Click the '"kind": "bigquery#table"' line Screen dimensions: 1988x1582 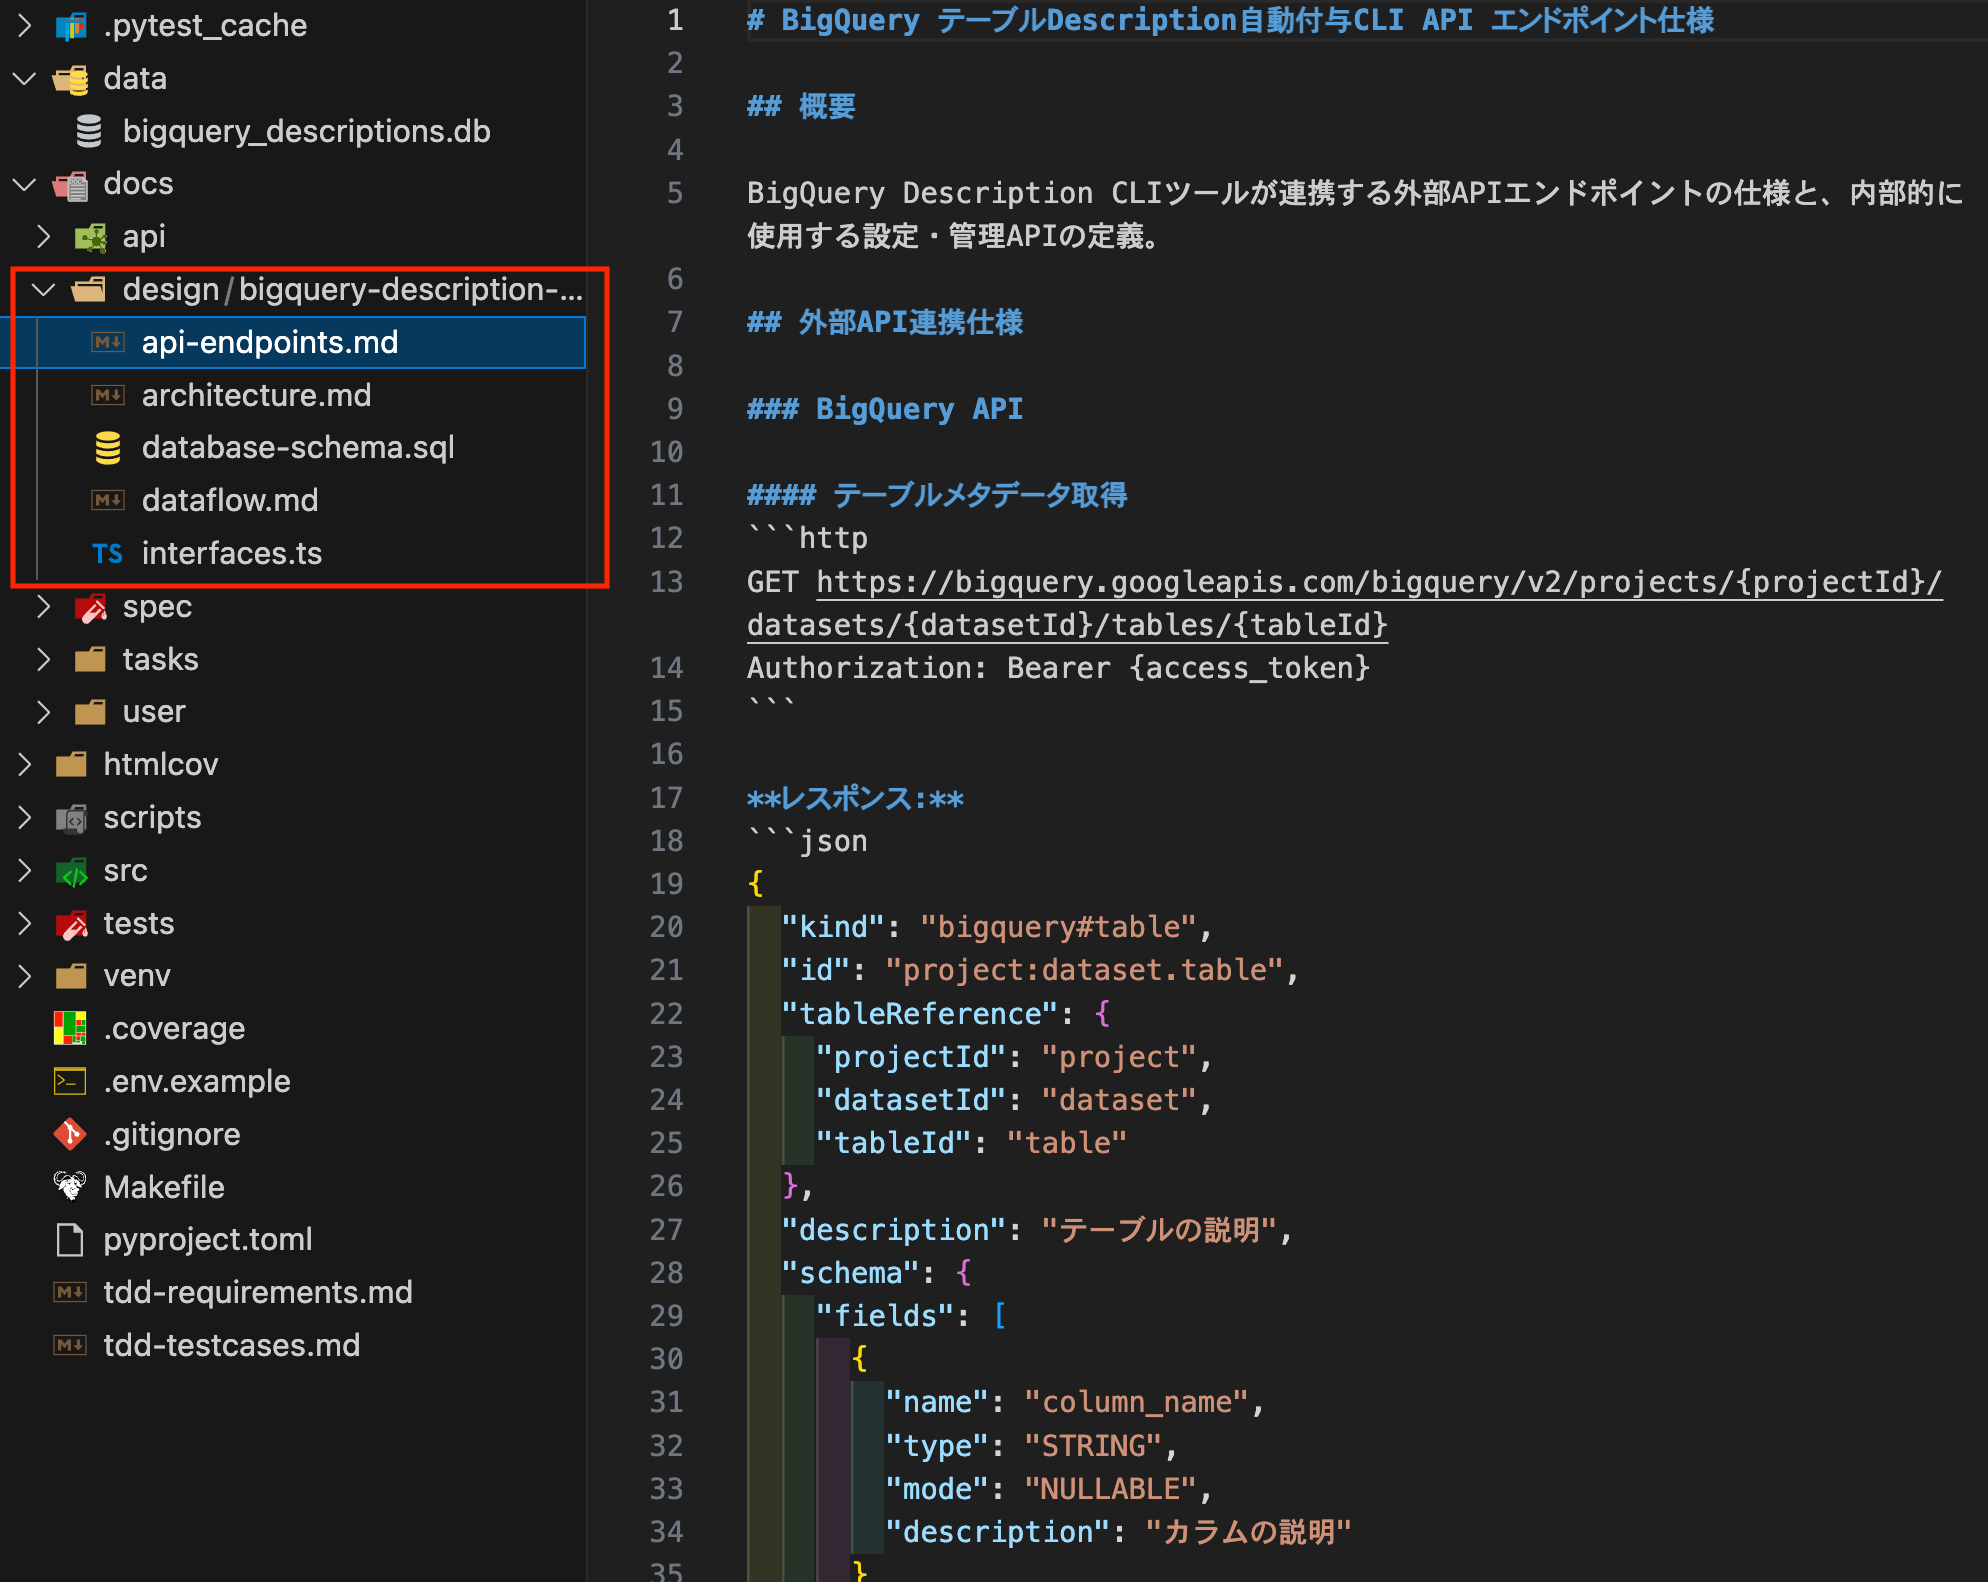pyautogui.click(x=997, y=927)
